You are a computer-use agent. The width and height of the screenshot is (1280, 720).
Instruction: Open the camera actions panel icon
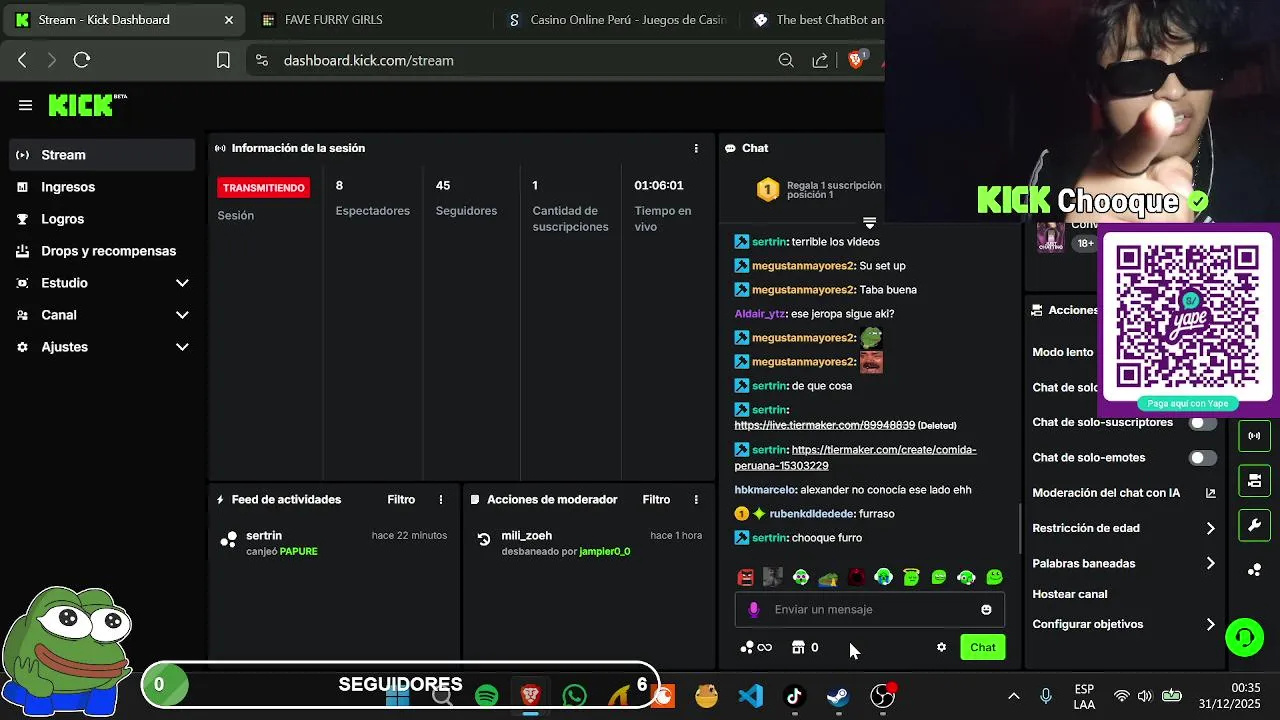[1254, 481]
